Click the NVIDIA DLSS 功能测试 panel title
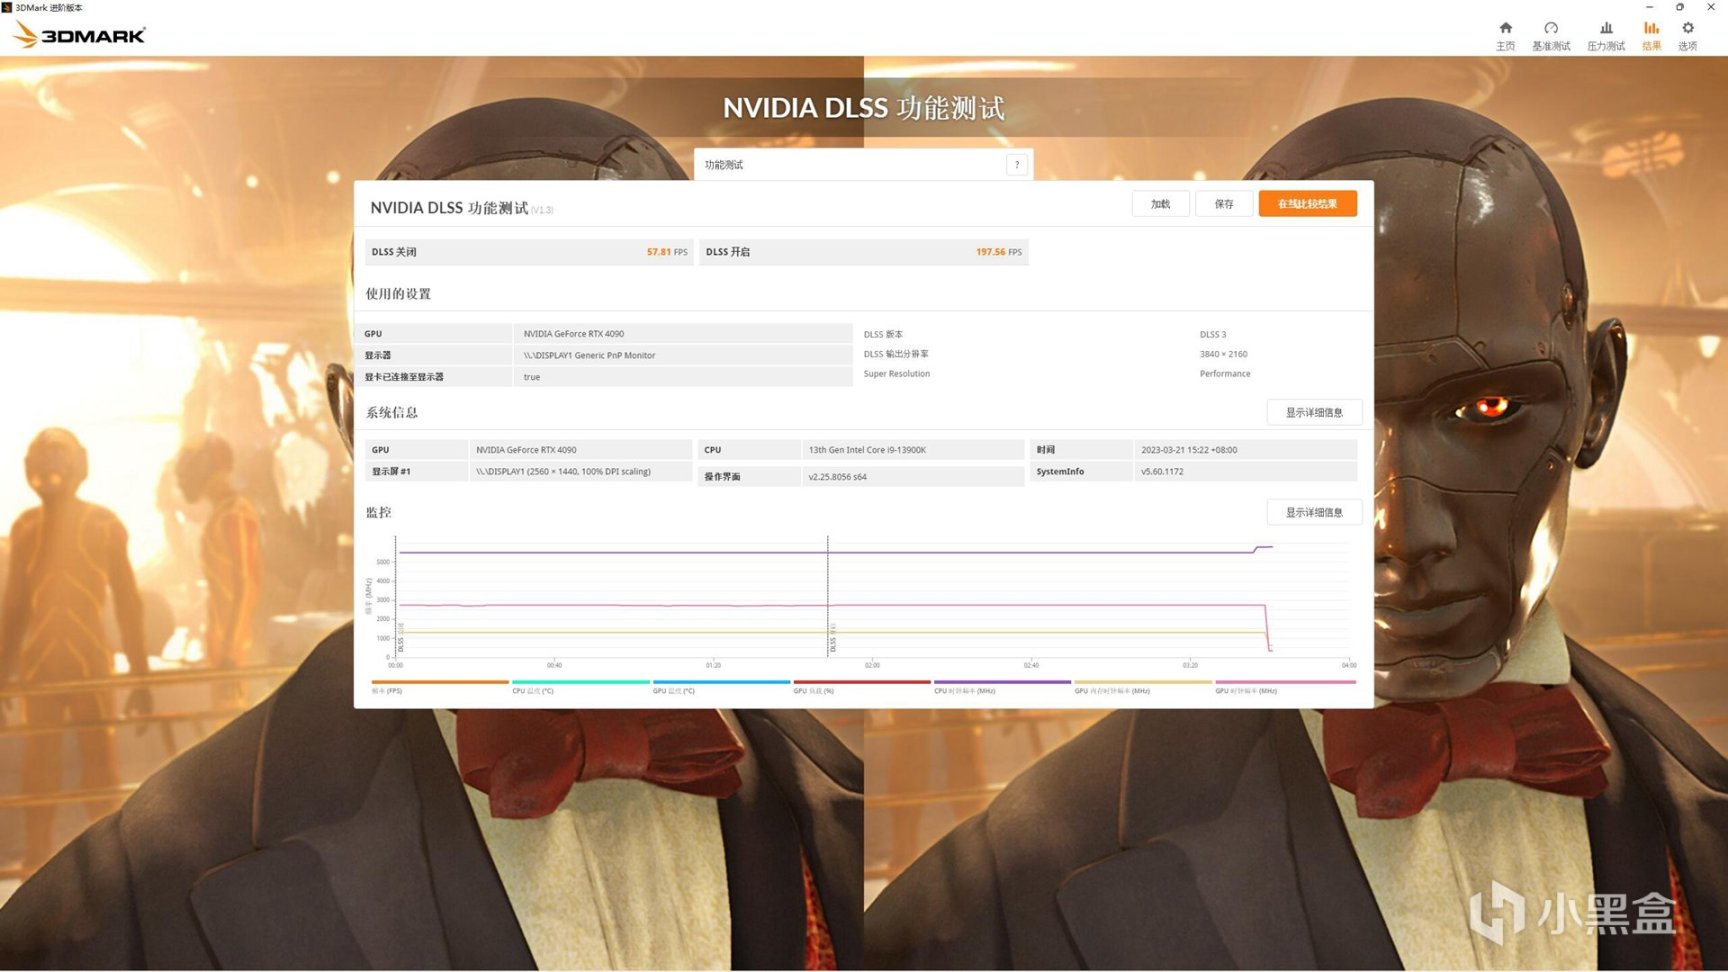Viewport: 1728px width, 972px height. [449, 208]
